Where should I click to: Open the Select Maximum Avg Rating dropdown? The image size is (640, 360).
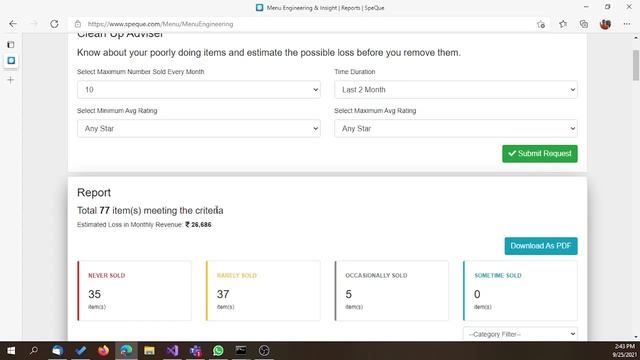click(456, 129)
